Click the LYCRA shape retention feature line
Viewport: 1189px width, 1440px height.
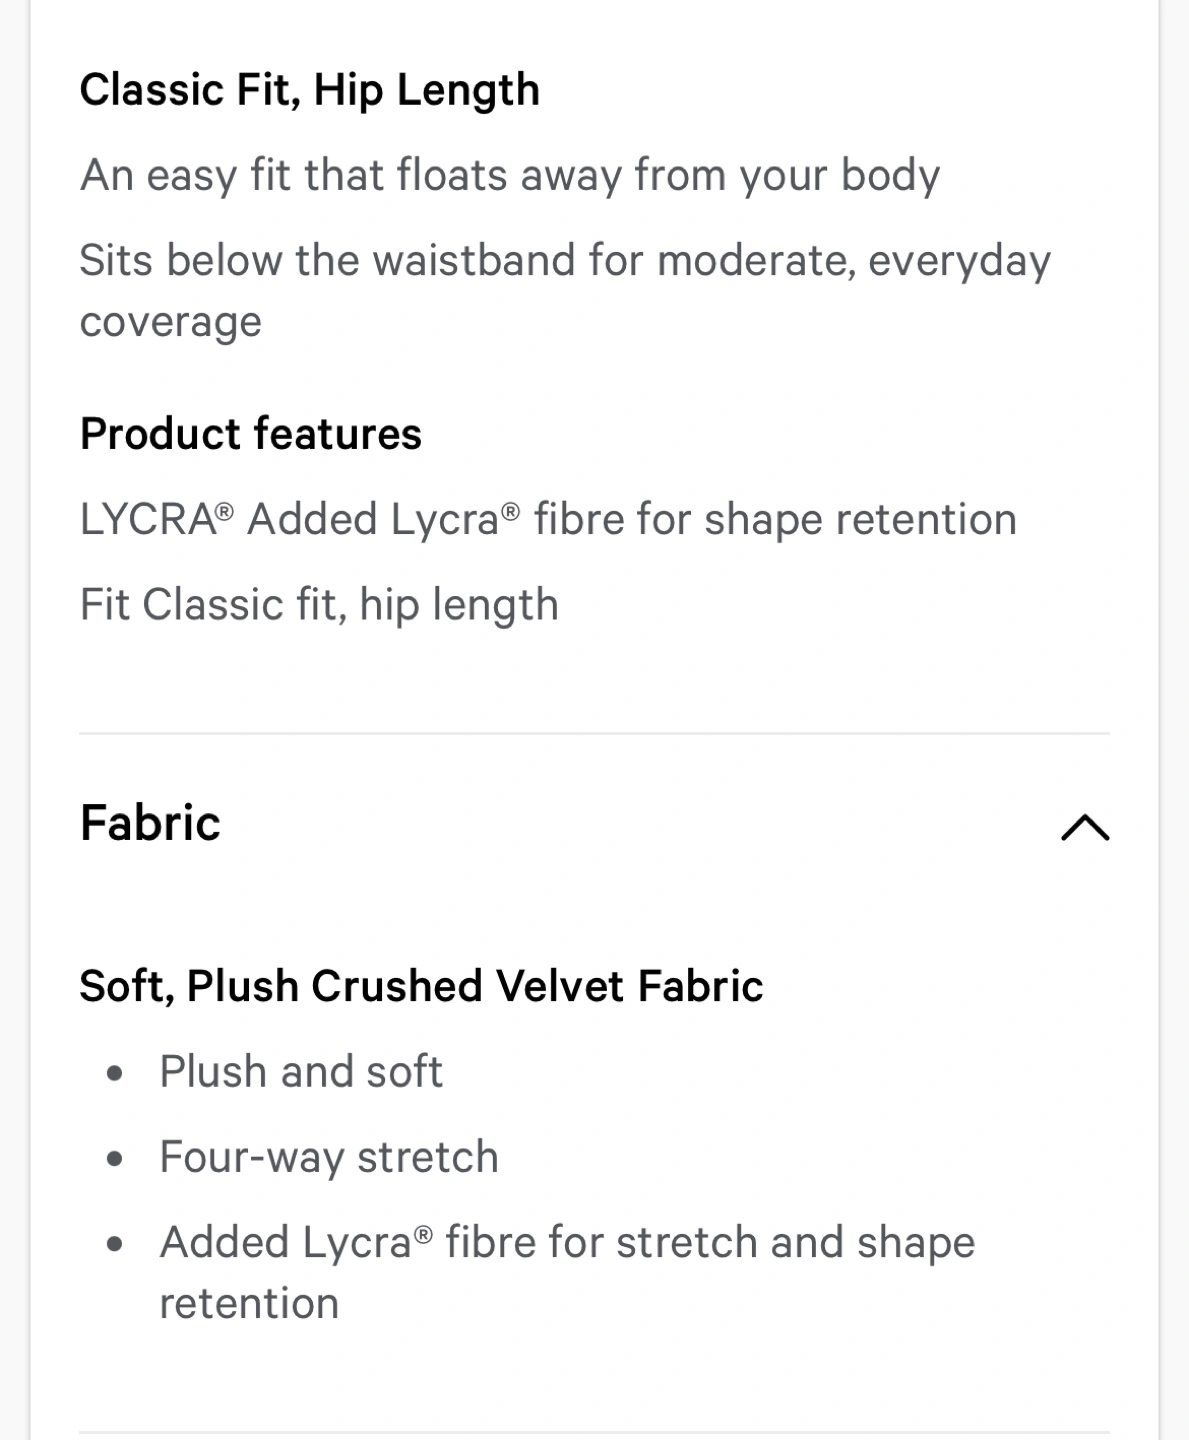547,520
